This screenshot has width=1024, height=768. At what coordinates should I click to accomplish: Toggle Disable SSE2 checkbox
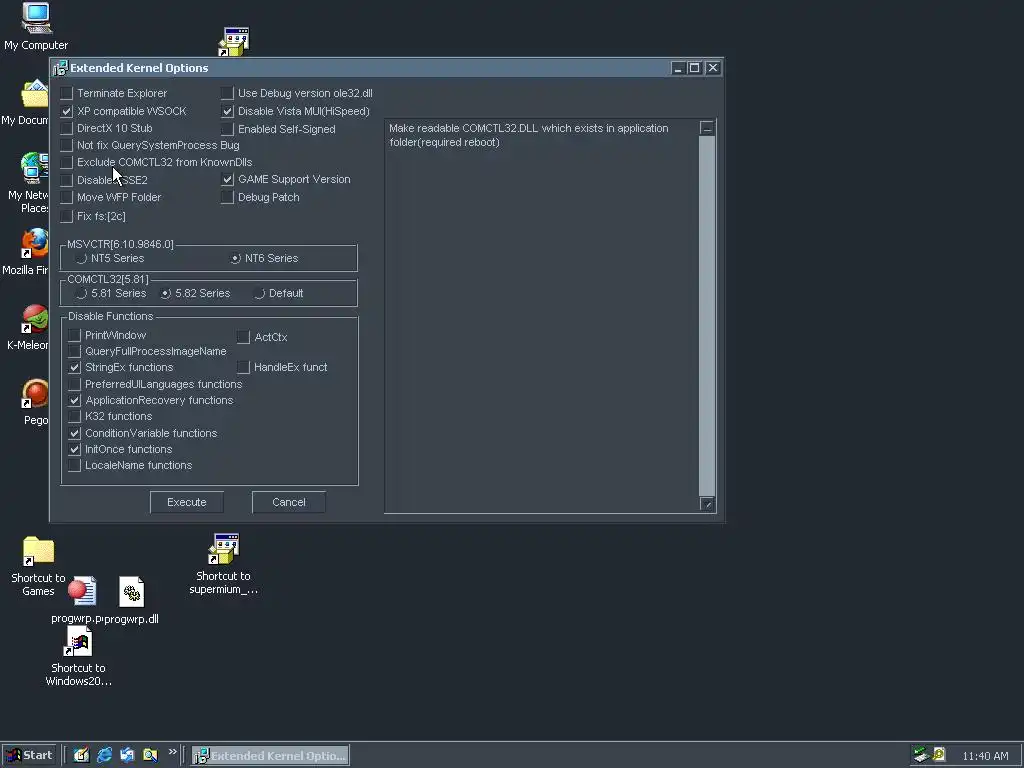[x=67, y=180]
